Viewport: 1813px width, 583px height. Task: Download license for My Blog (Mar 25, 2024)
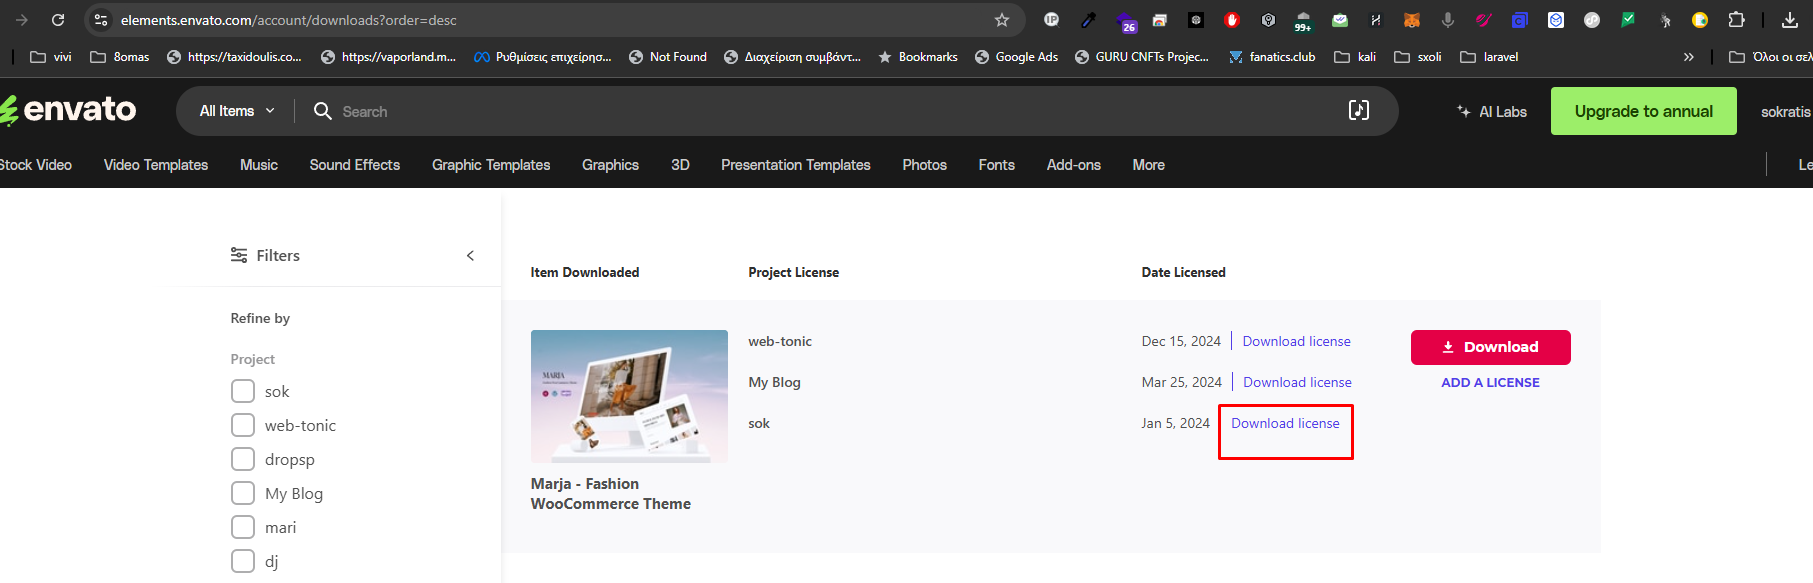[1297, 382]
